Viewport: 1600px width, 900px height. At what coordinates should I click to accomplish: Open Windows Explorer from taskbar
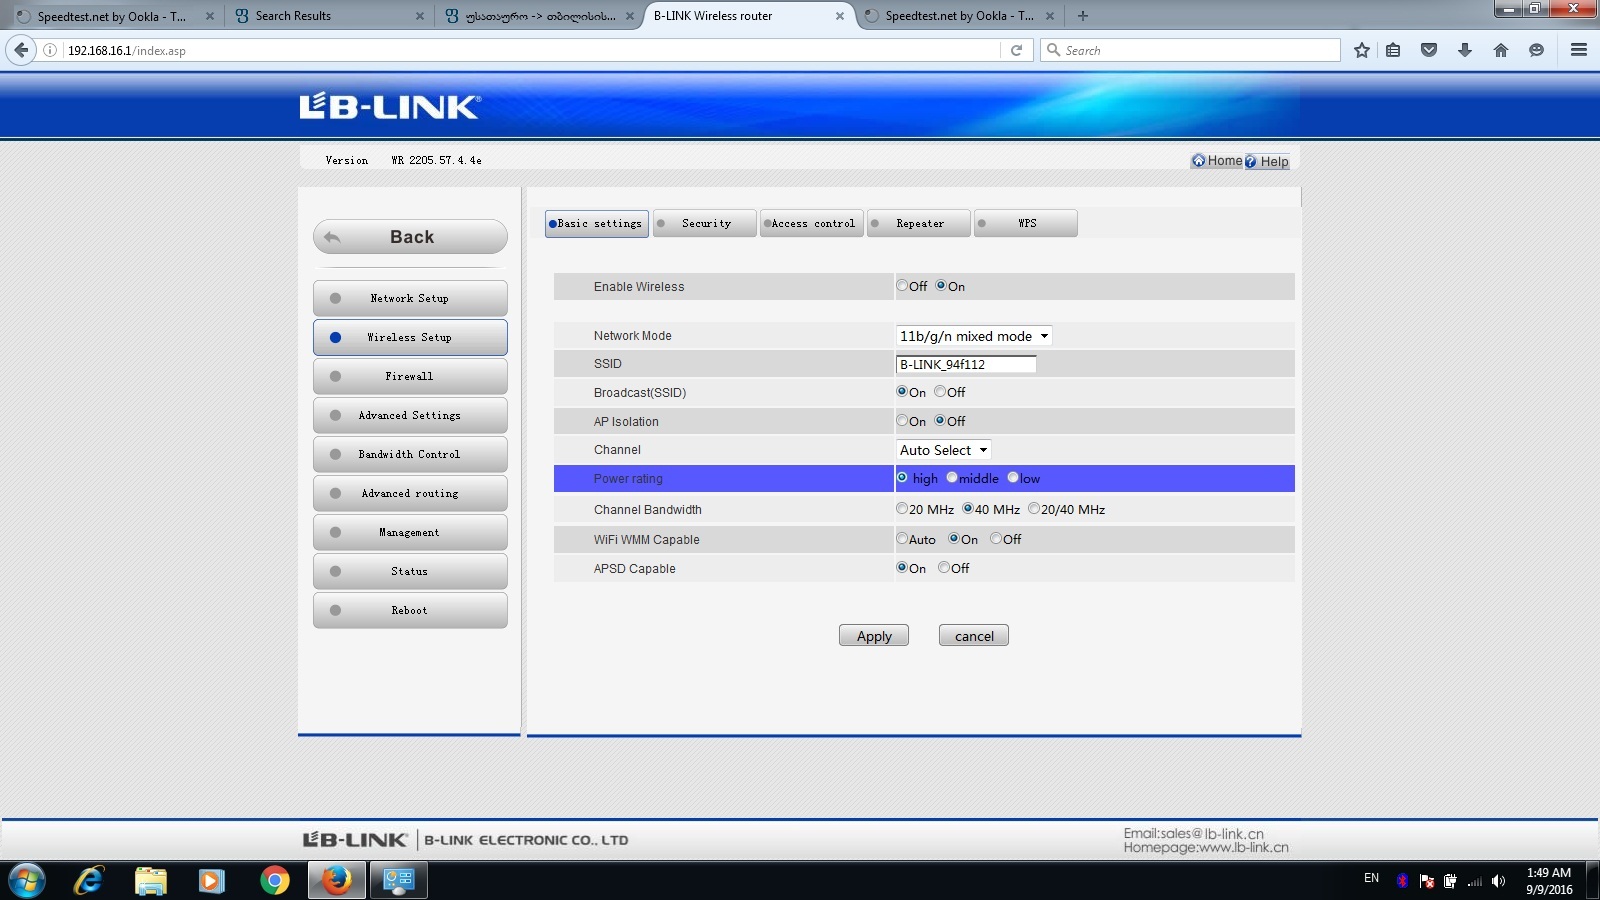click(151, 880)
